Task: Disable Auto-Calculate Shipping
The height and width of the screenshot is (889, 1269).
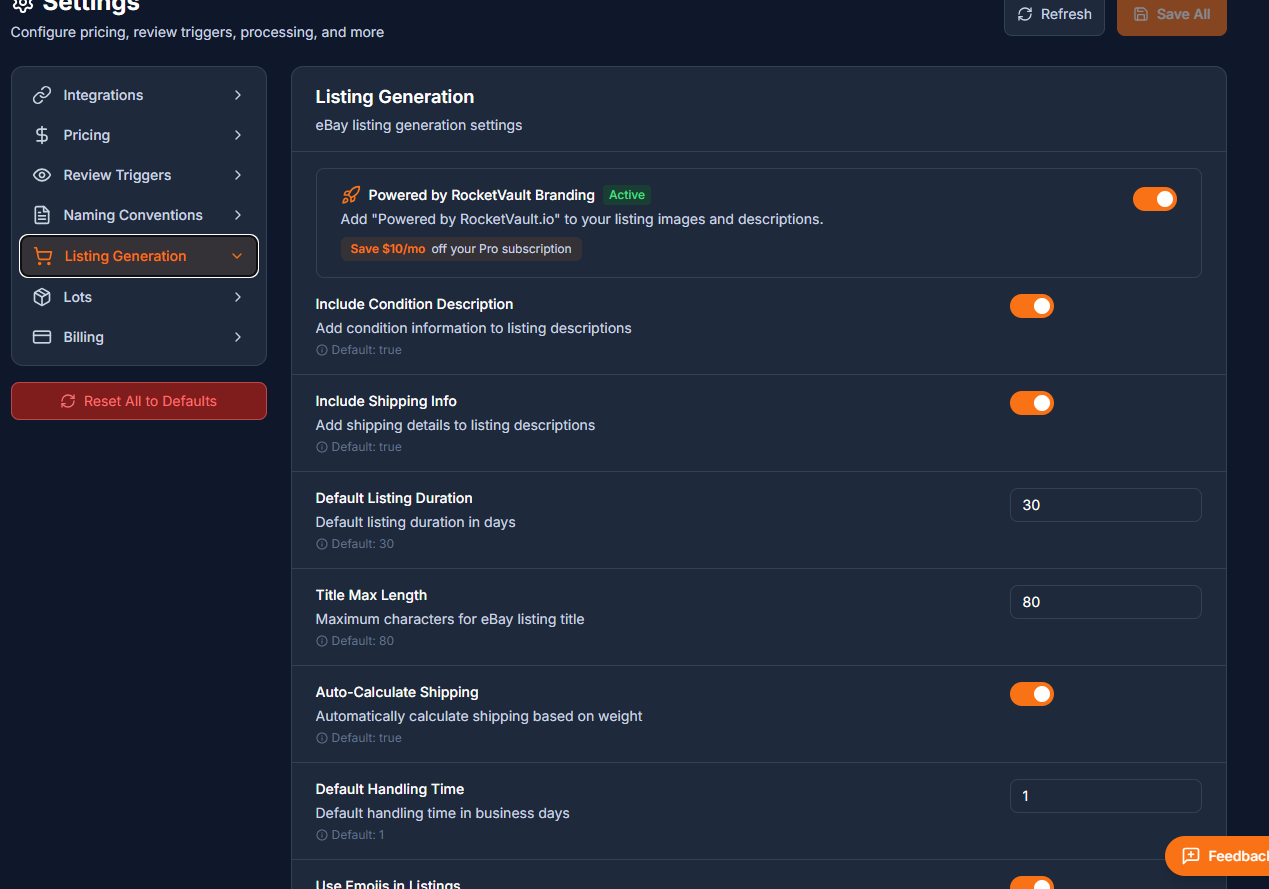Action: pos(1032,694)
